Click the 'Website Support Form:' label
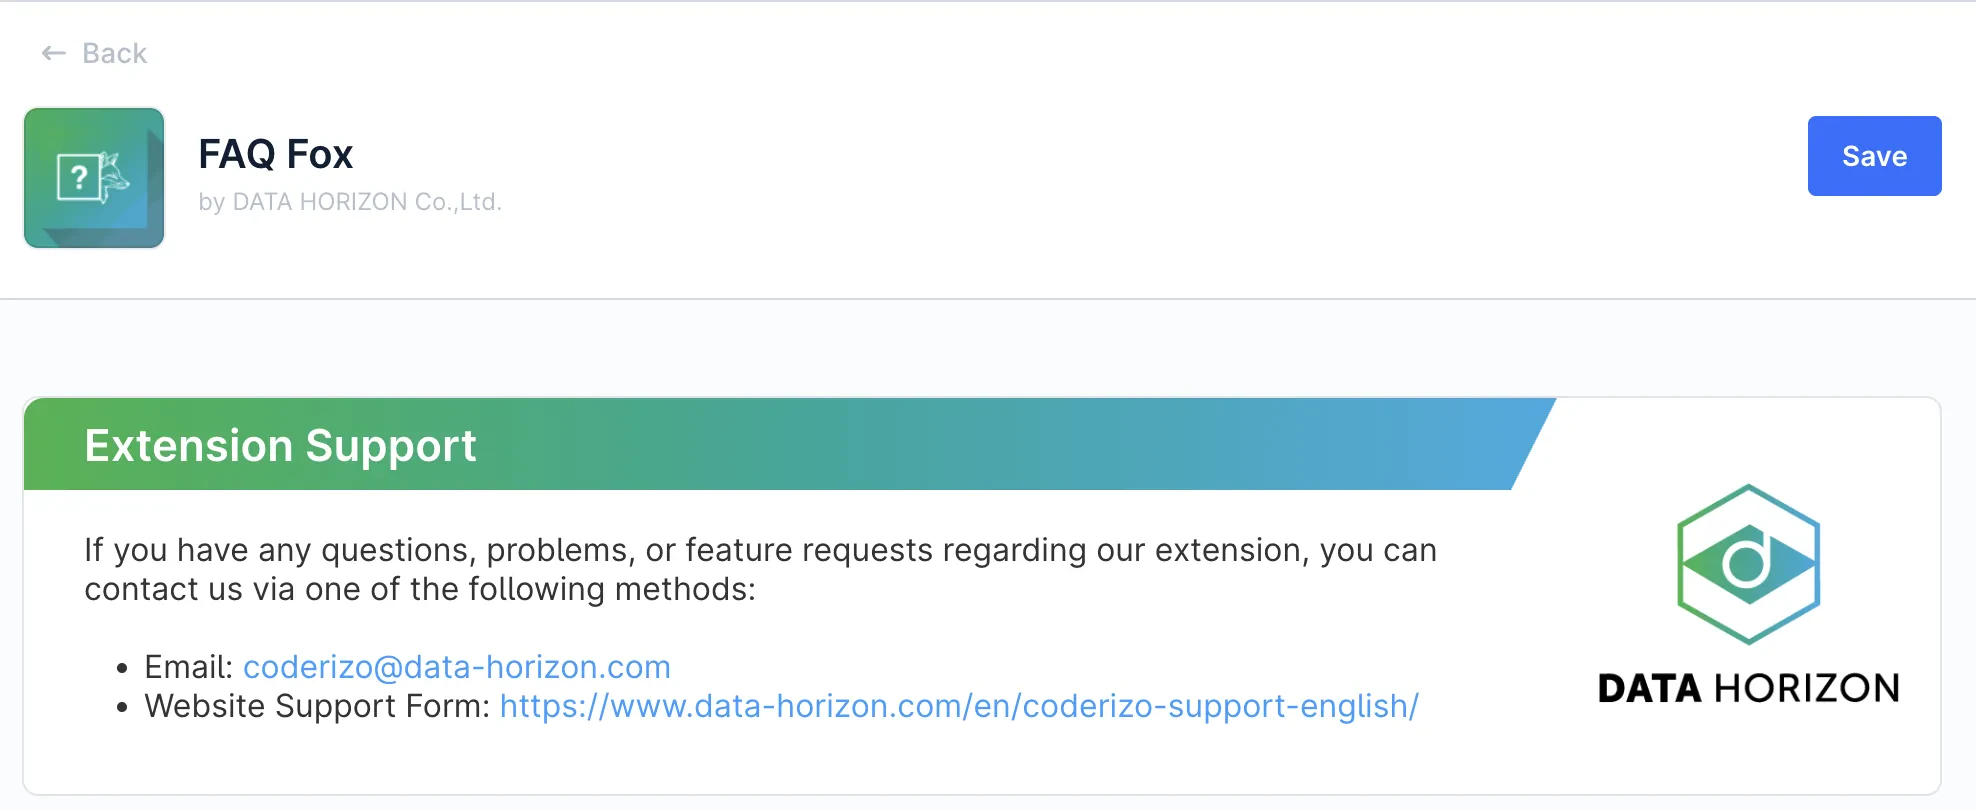1976x810 pixels. [317, 706]
